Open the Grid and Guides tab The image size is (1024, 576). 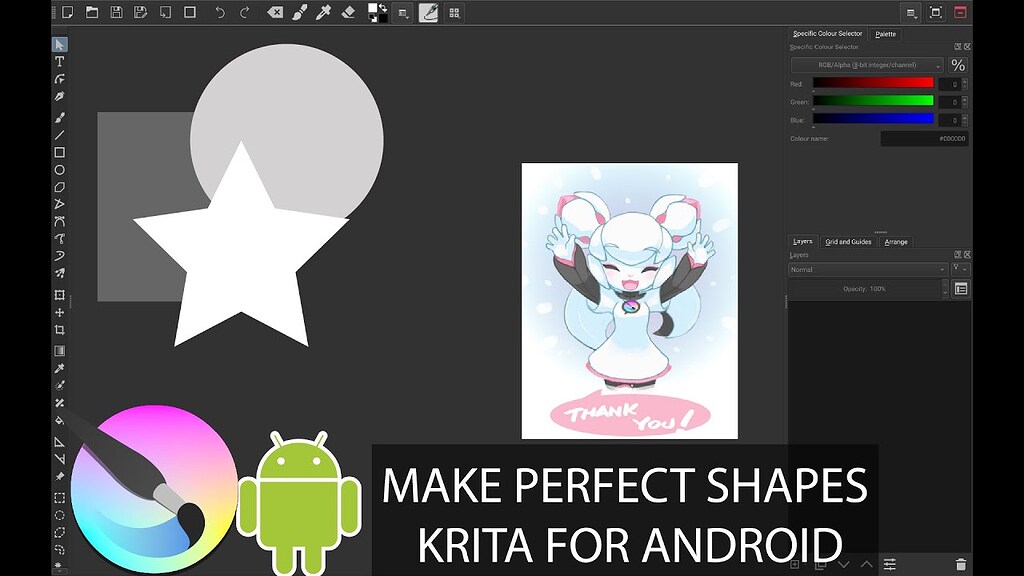click(848, 242)
